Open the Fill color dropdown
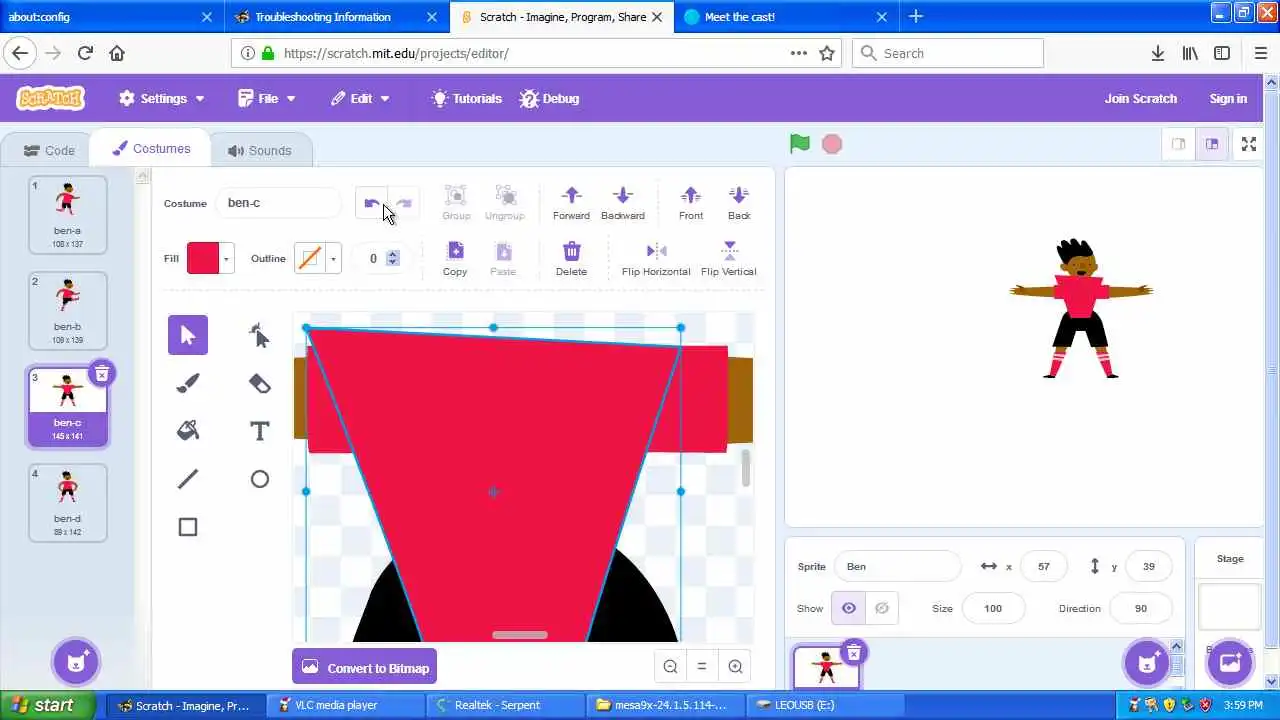1280x720 pixels. (227, 259)
